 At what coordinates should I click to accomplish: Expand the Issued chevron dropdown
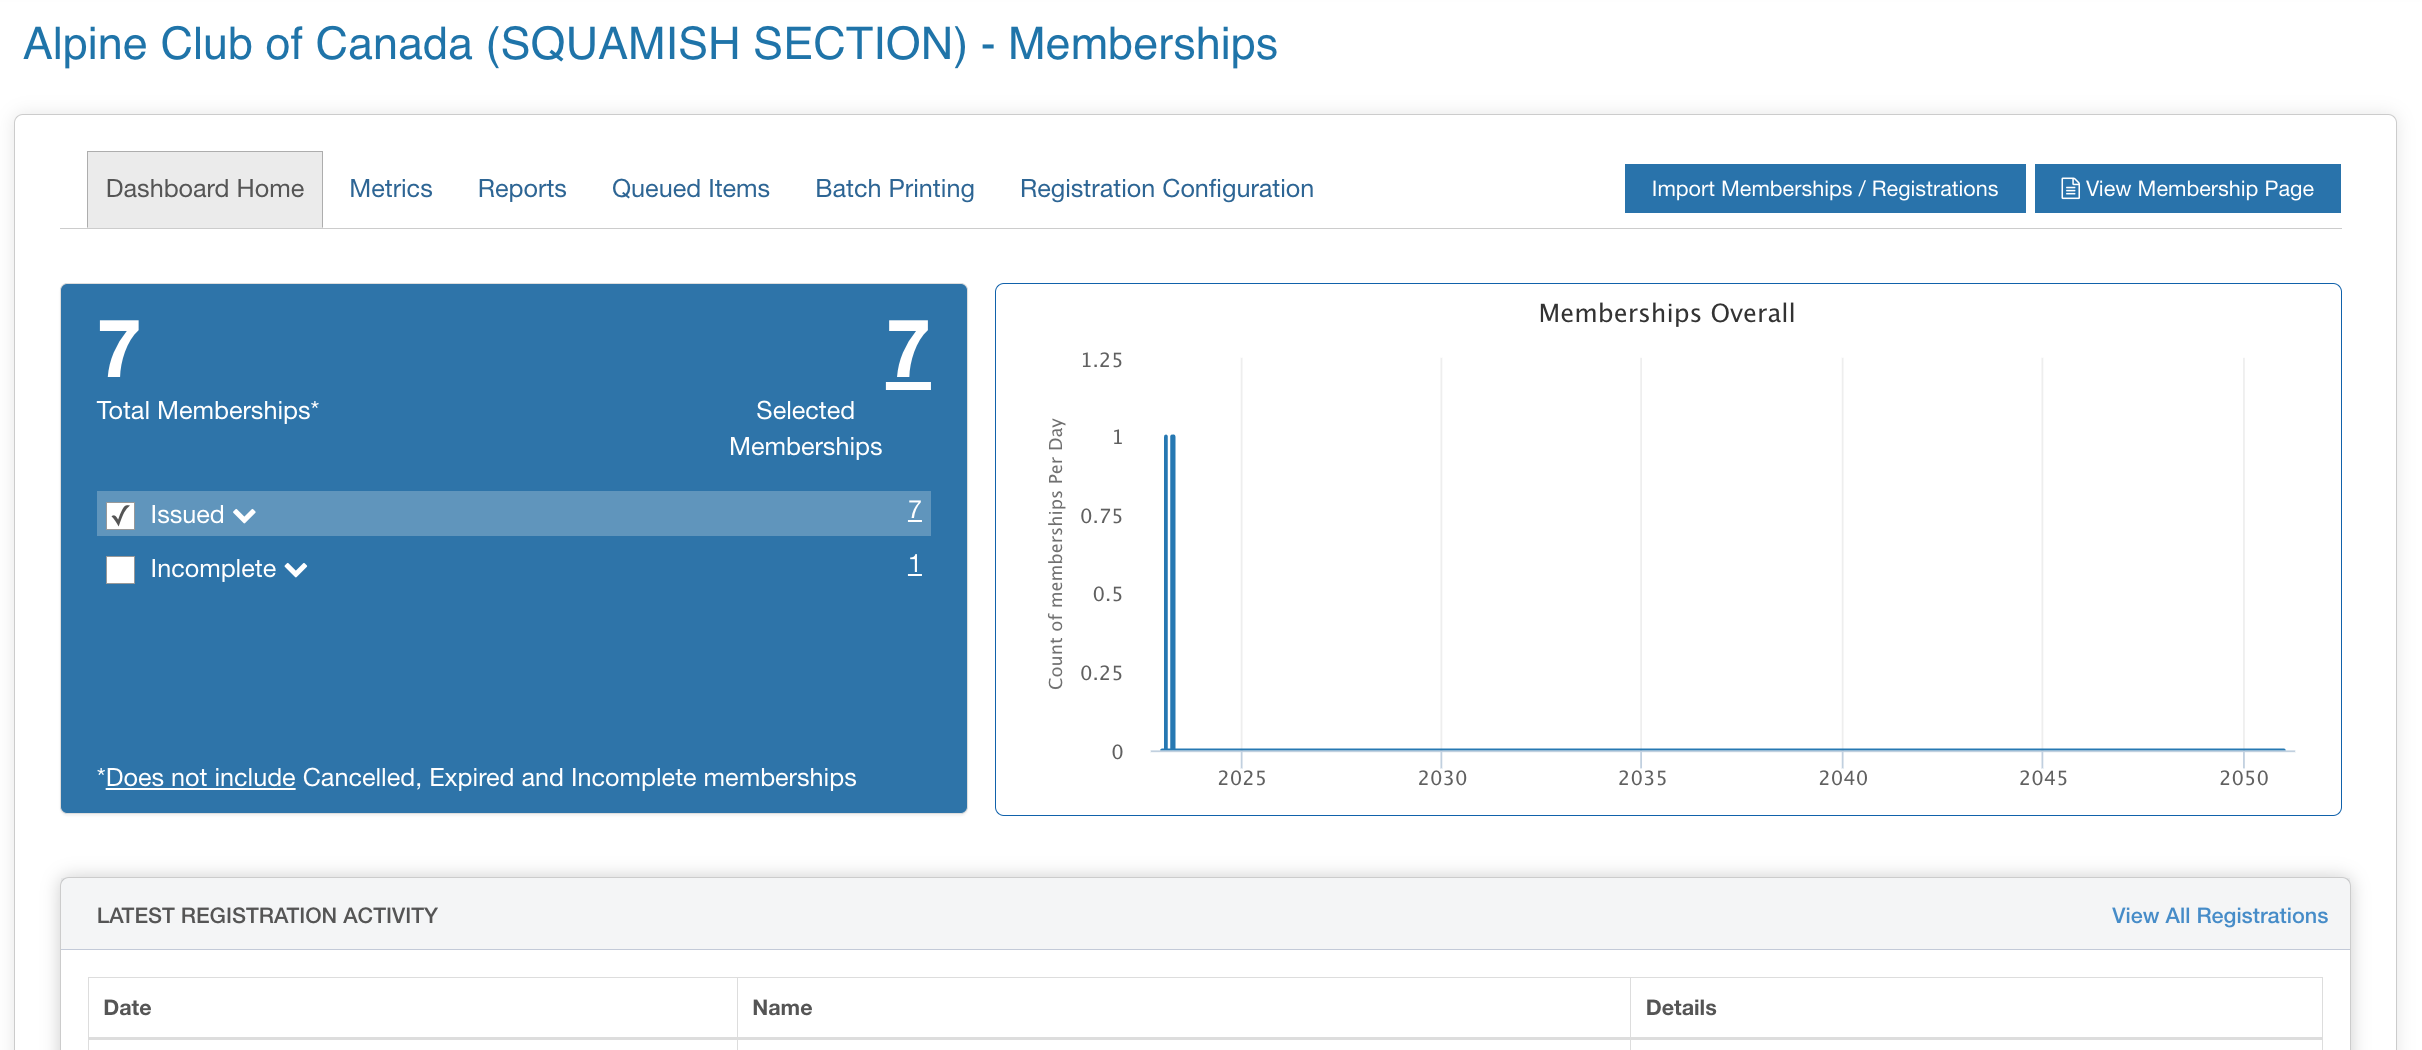coord(245,516)
